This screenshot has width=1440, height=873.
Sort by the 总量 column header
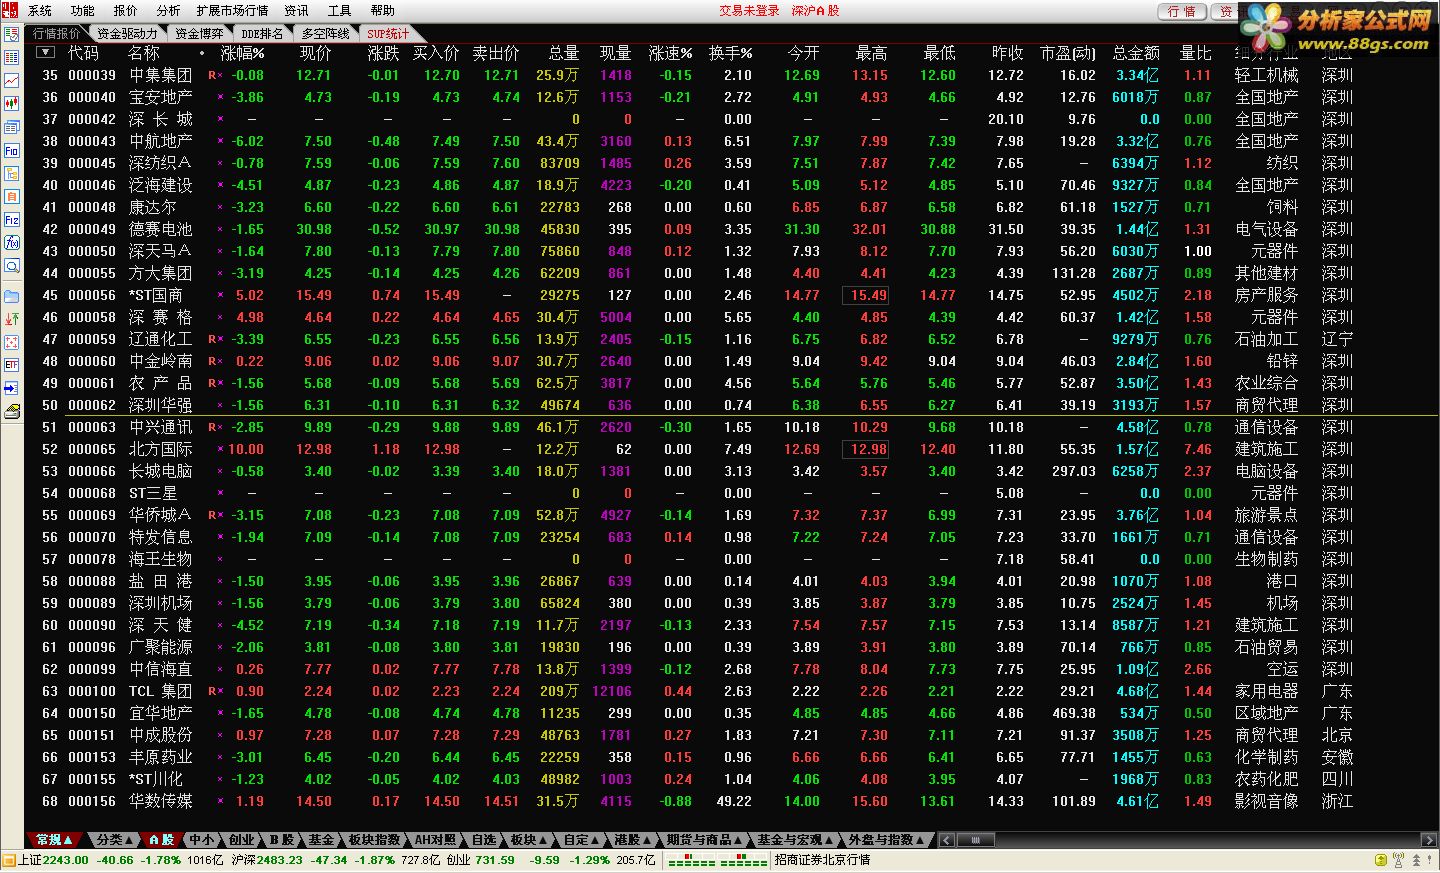pyautogui.click(x=563, y=53)
